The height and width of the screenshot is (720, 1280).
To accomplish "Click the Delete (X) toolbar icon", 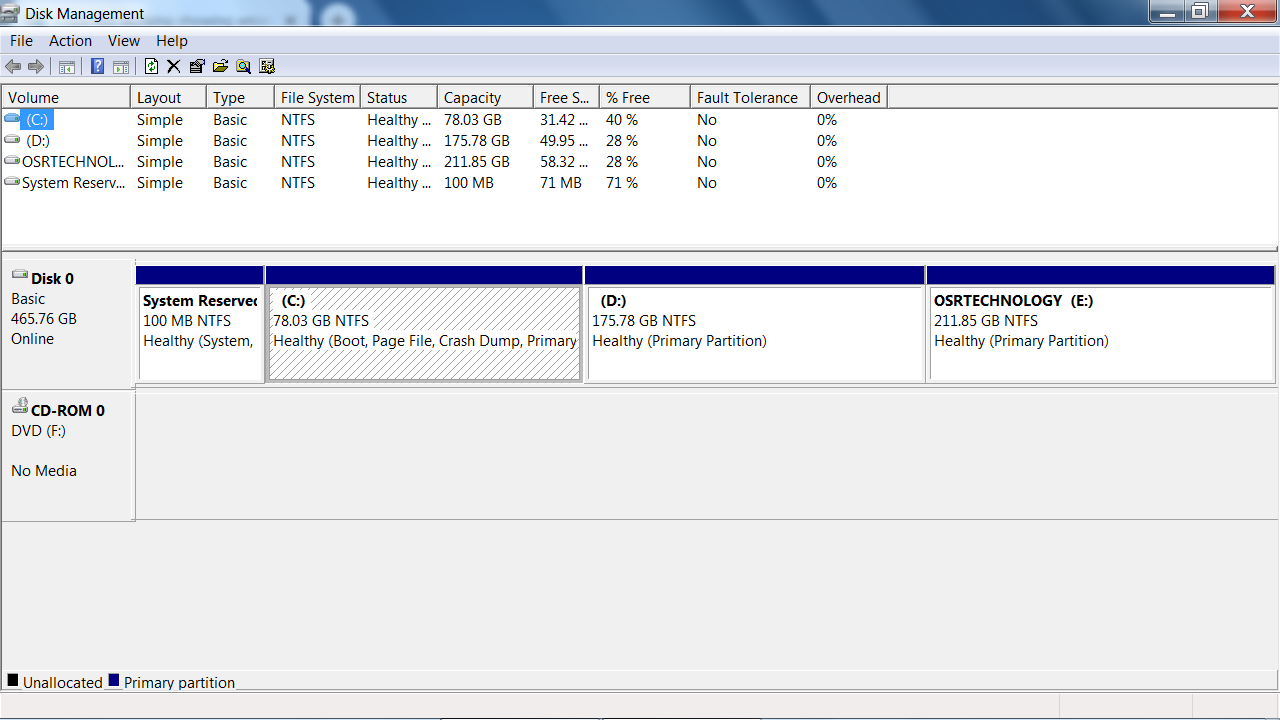I will (x=173, y=67).
